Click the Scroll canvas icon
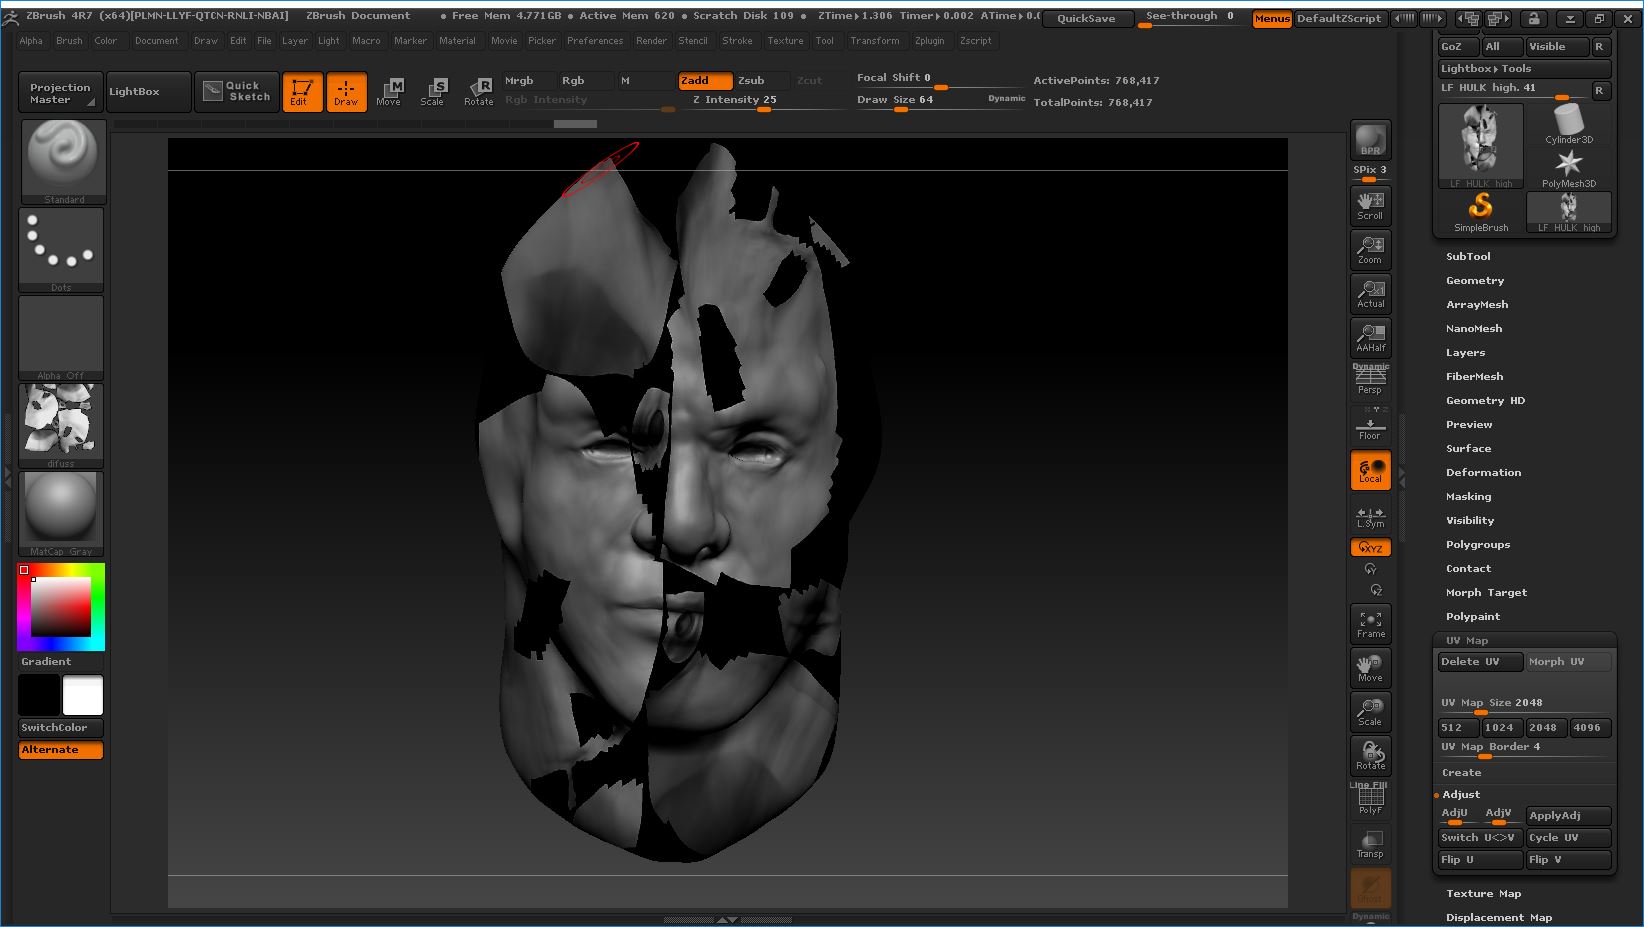 click(1370, 205)
